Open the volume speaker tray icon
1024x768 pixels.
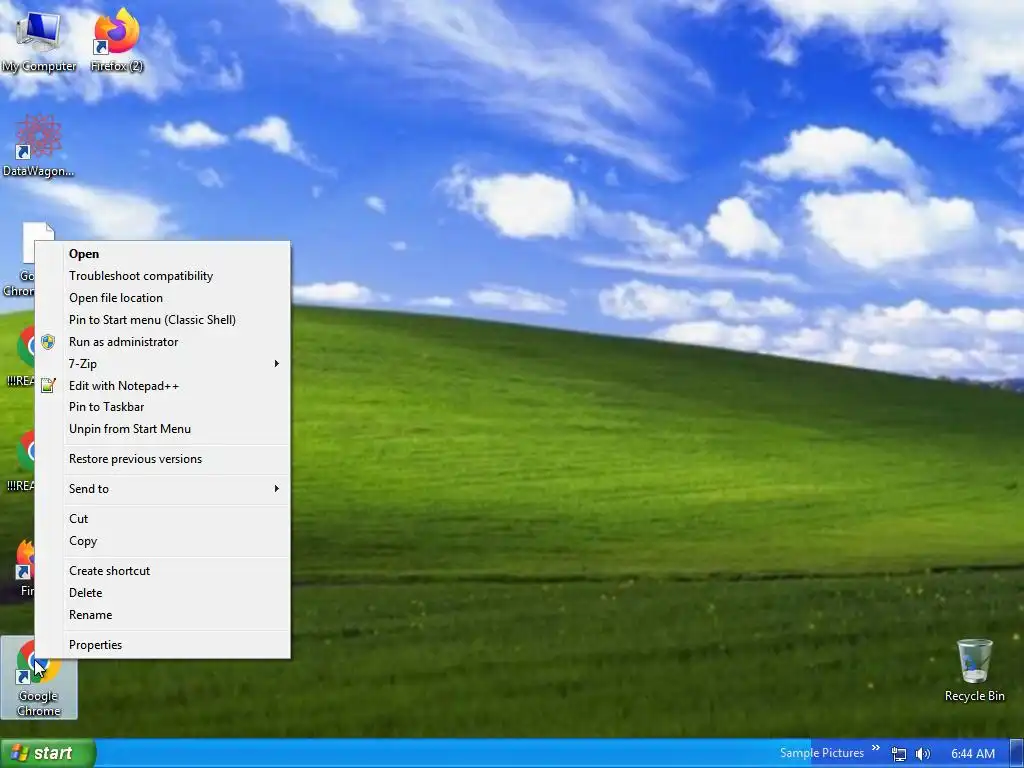(x=922, y=754)
